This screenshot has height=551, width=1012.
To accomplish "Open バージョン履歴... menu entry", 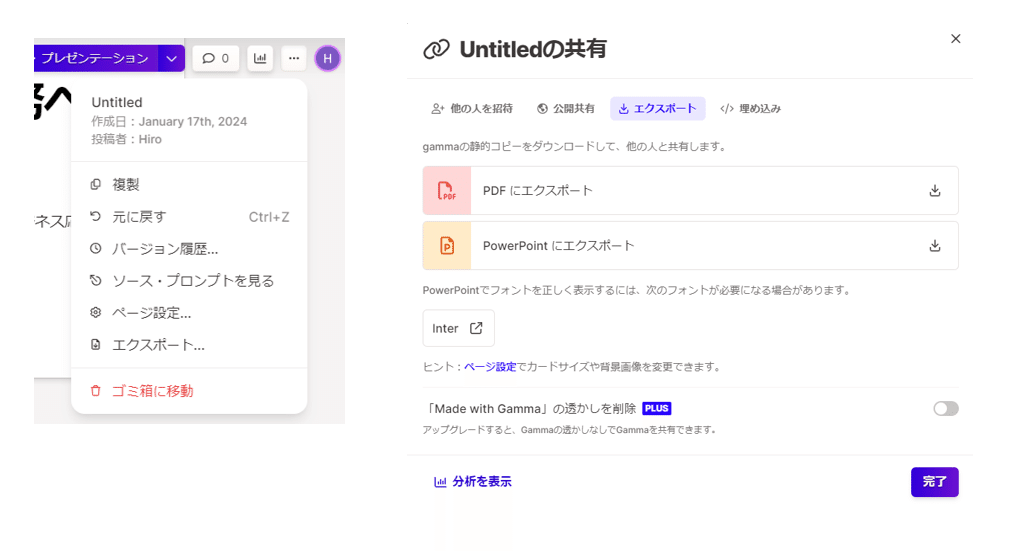I will coord(189,249).
